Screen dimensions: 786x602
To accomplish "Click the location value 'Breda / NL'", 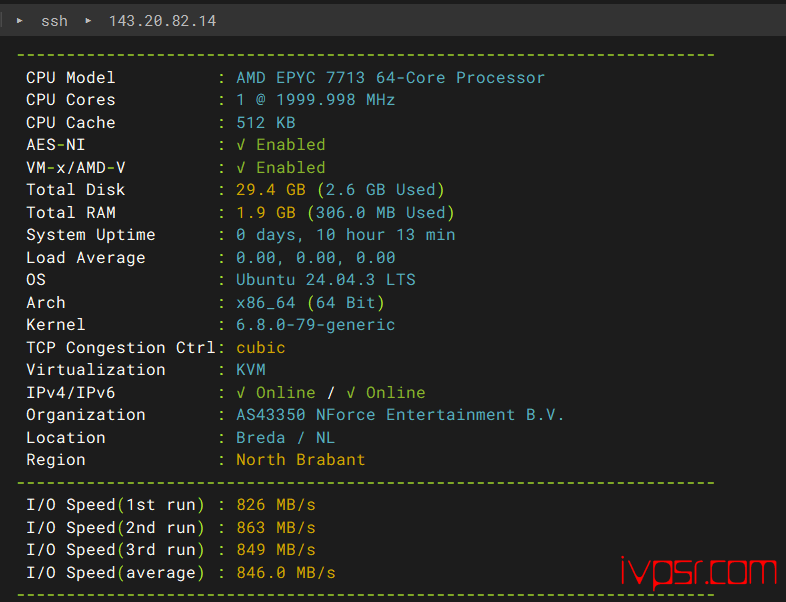I will tap(286, 438).
